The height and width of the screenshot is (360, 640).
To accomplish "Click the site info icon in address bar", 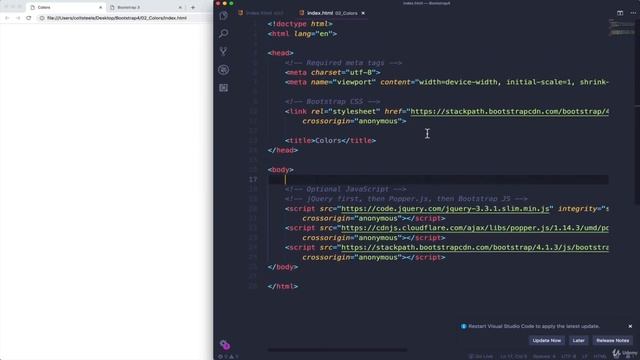I will tap(42, 18).
